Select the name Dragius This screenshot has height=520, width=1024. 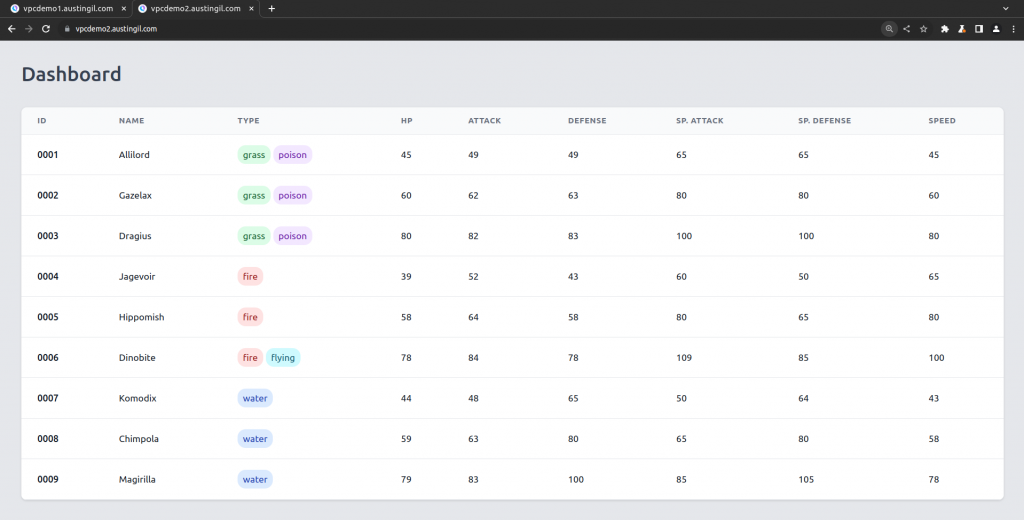click(135, 236)
